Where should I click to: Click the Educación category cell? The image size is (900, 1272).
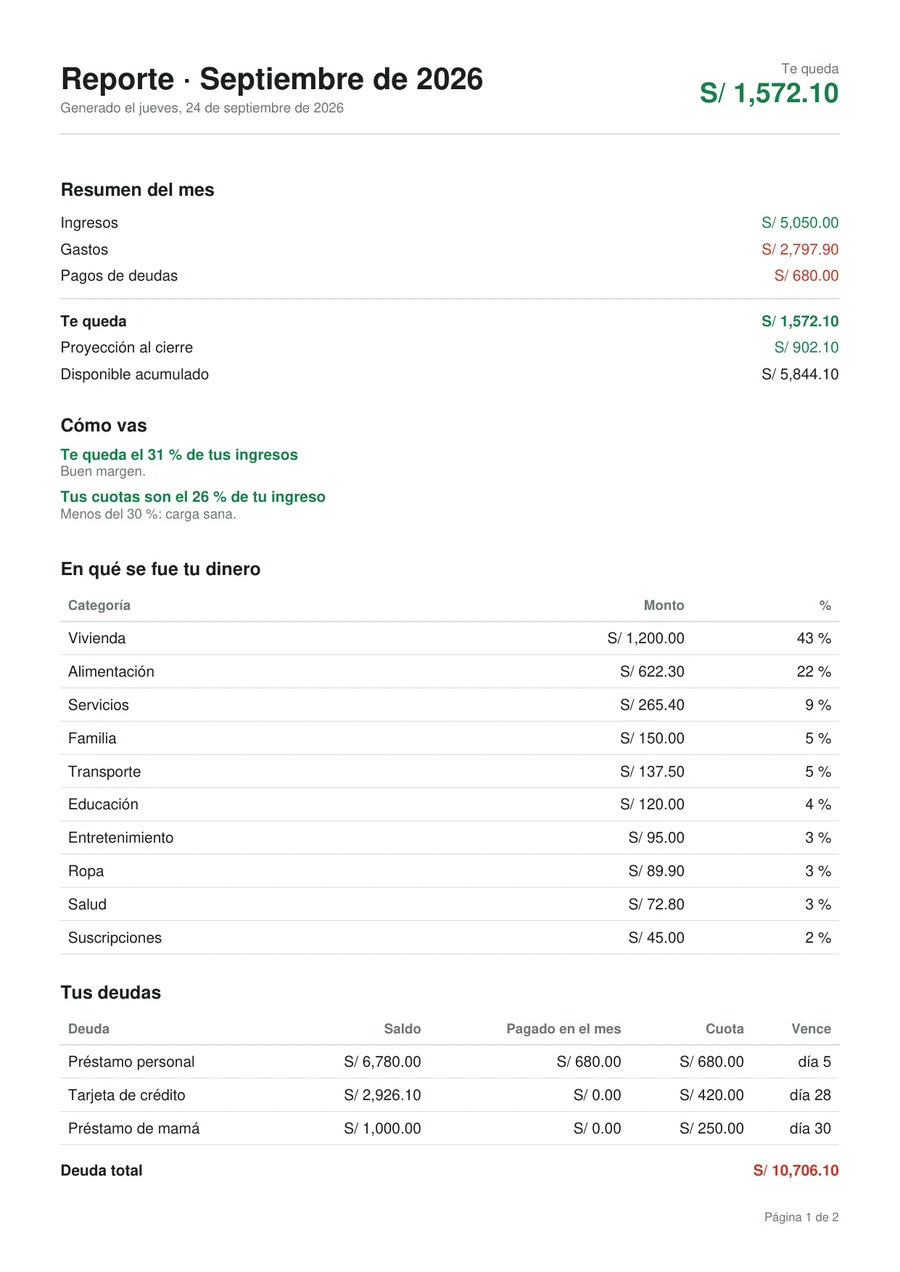point(103,805)
